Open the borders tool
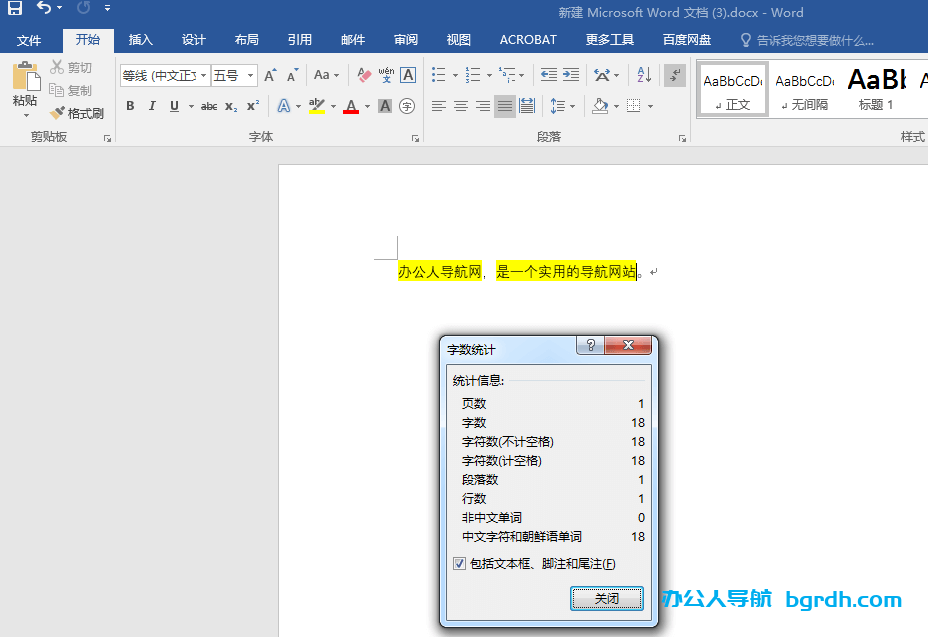Viewport: 928px width, 637px height. point(633,106)
